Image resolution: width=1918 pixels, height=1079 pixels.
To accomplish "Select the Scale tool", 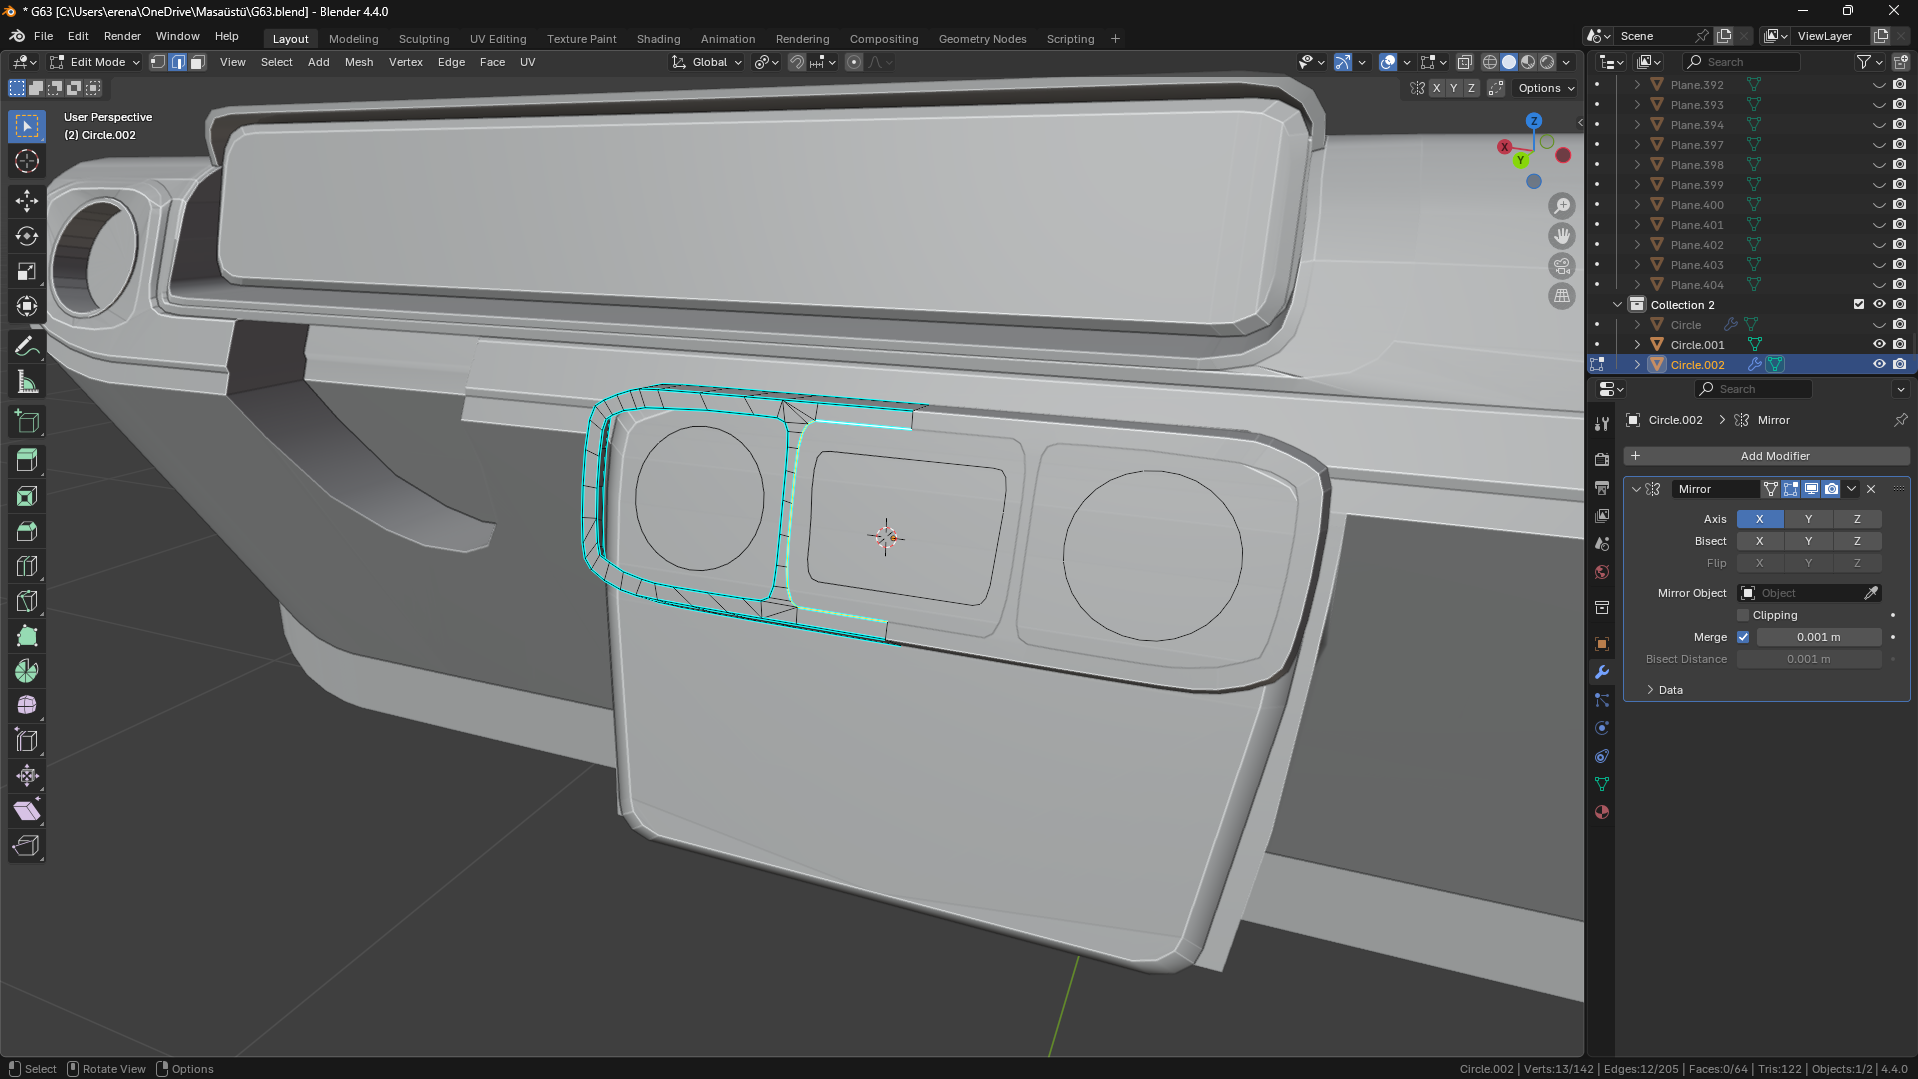I will [27, 271].
